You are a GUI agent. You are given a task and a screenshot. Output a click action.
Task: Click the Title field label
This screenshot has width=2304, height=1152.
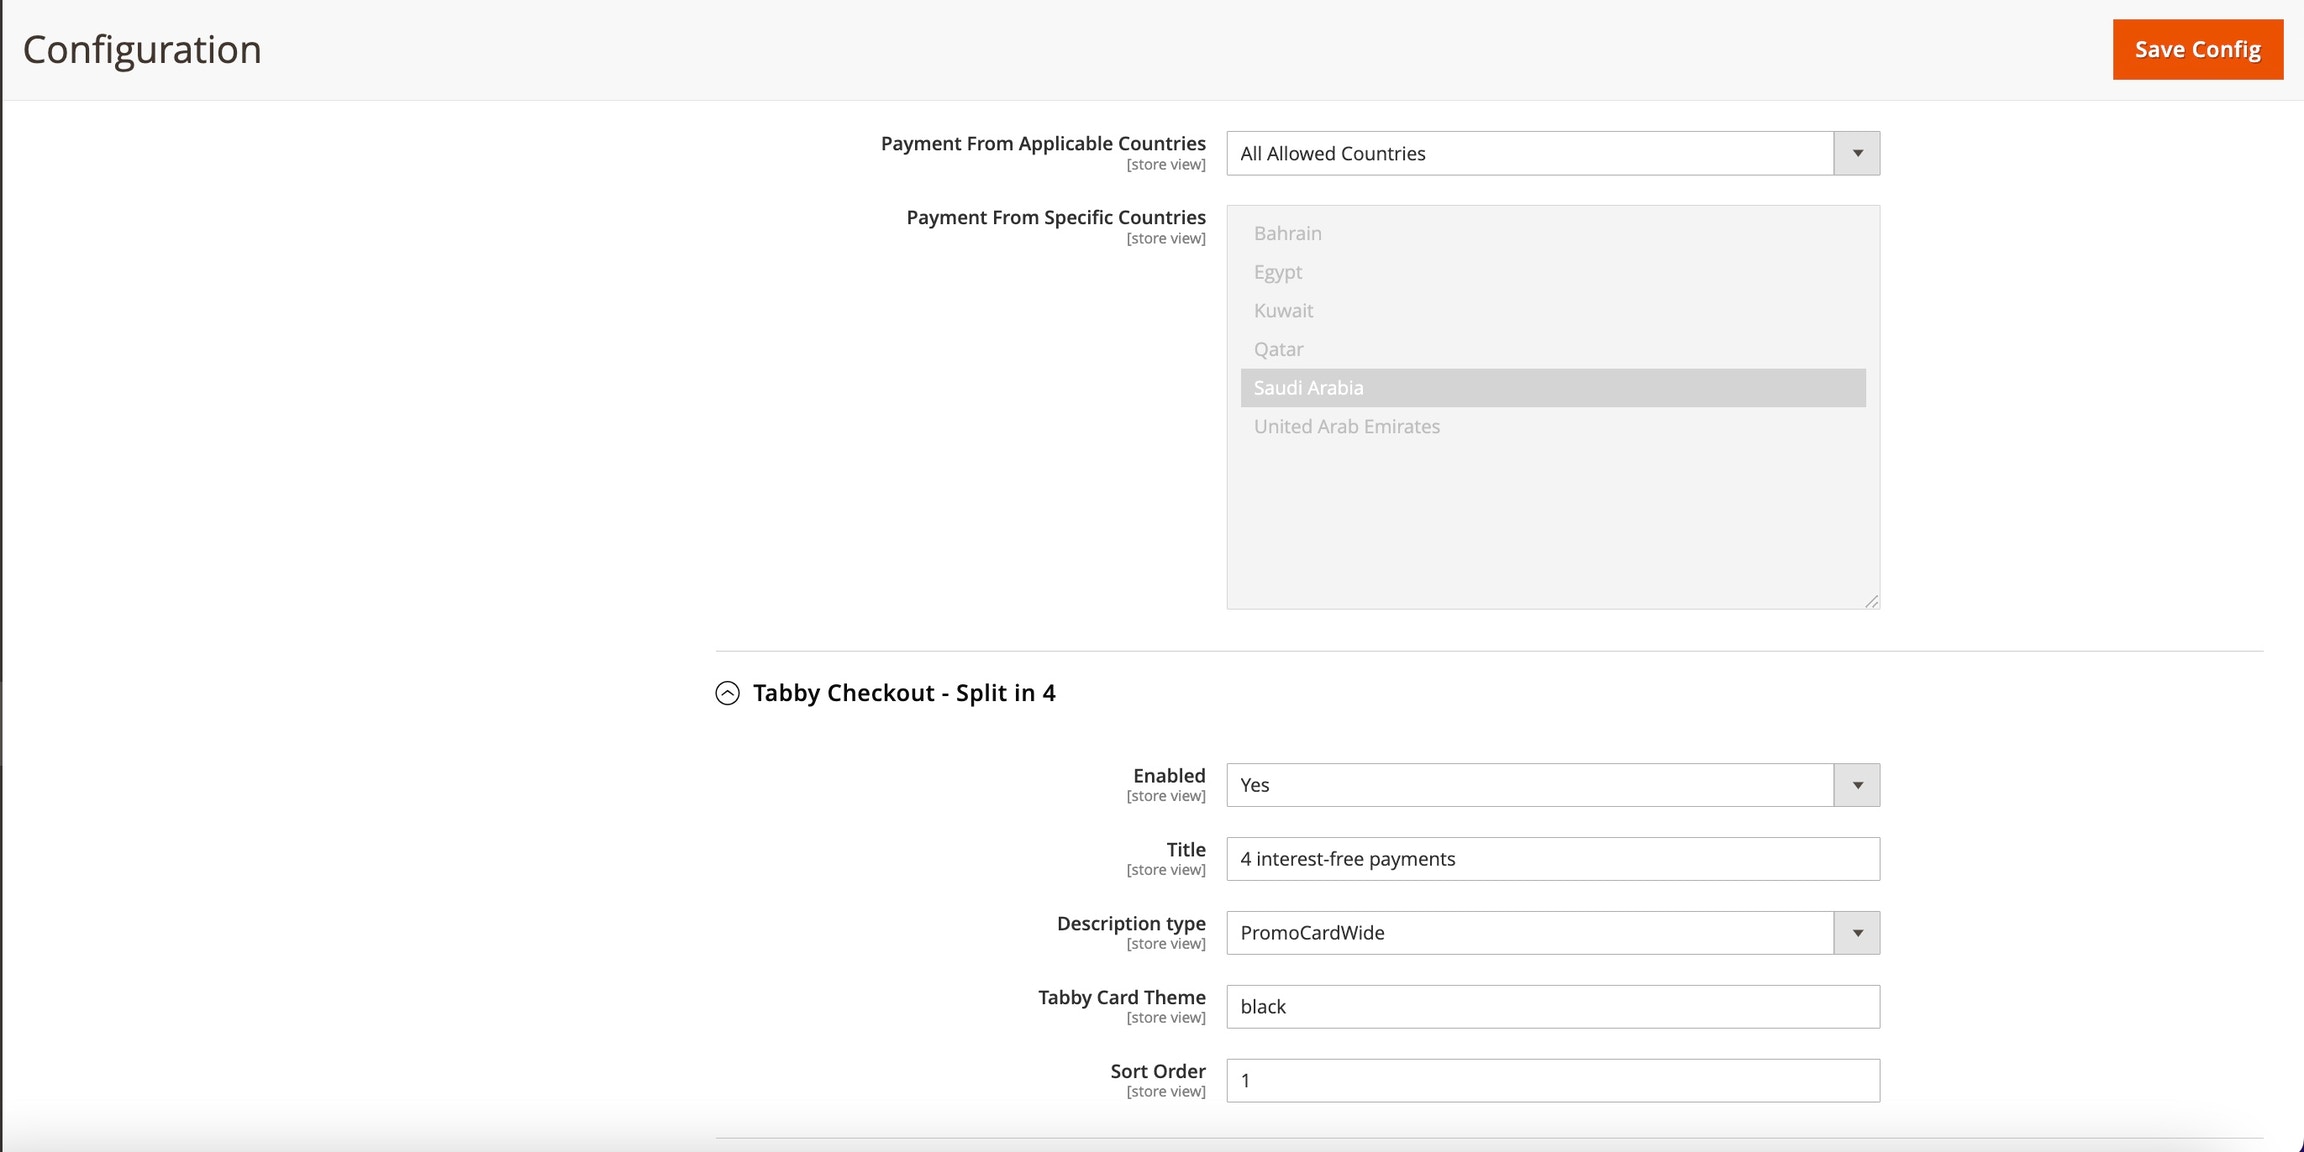[x=1186, y=849]
